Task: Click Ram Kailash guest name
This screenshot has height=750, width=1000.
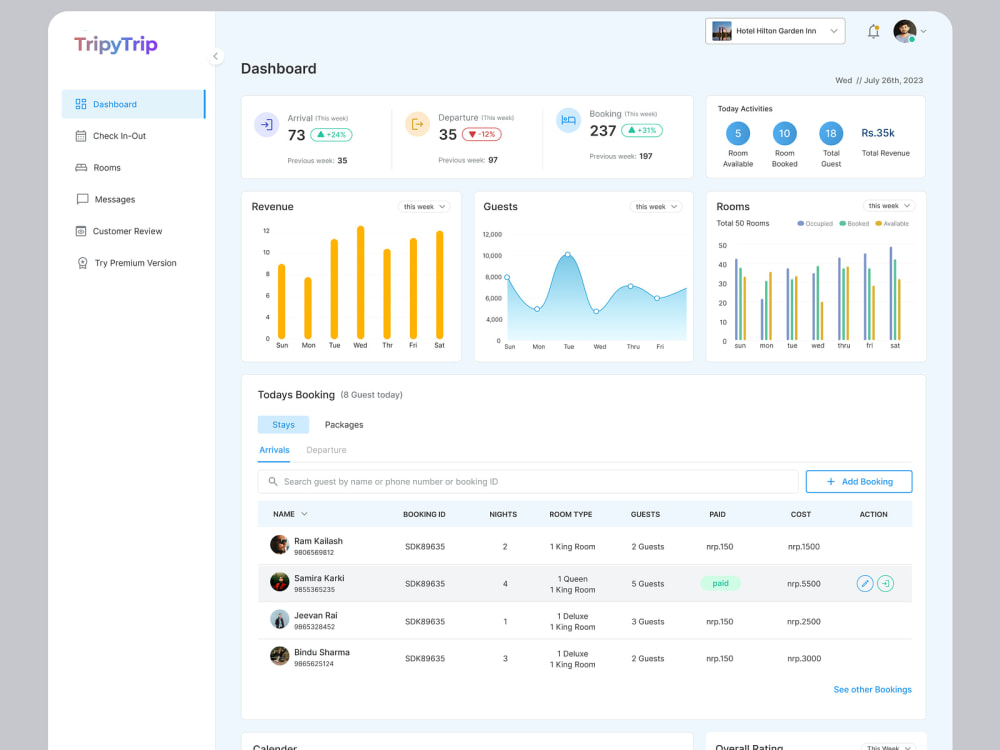Action: 318,541
